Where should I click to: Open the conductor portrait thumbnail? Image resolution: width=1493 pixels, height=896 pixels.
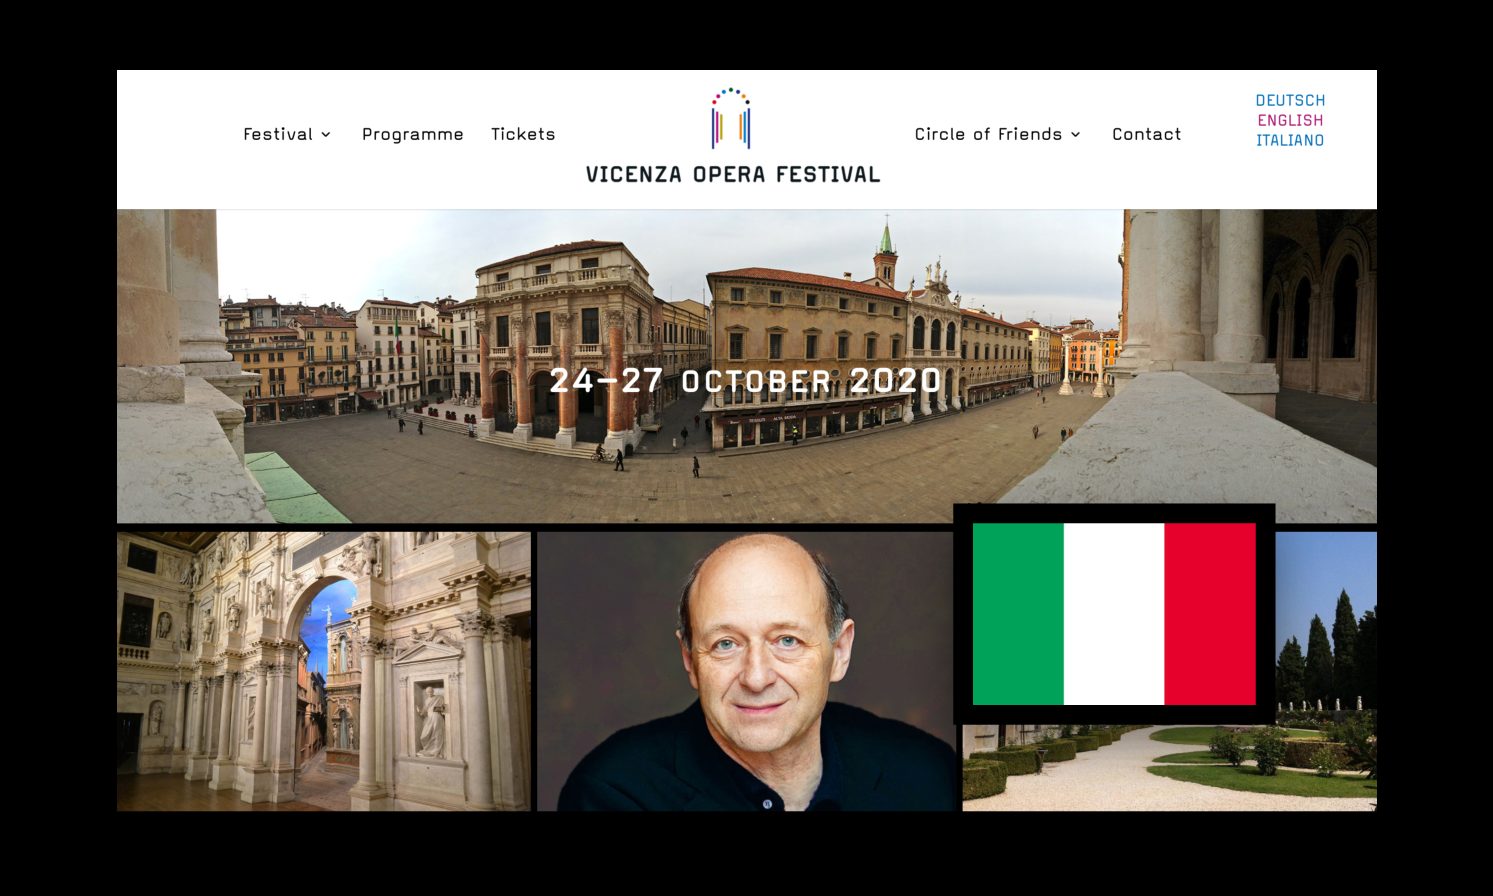click(746, 671)
